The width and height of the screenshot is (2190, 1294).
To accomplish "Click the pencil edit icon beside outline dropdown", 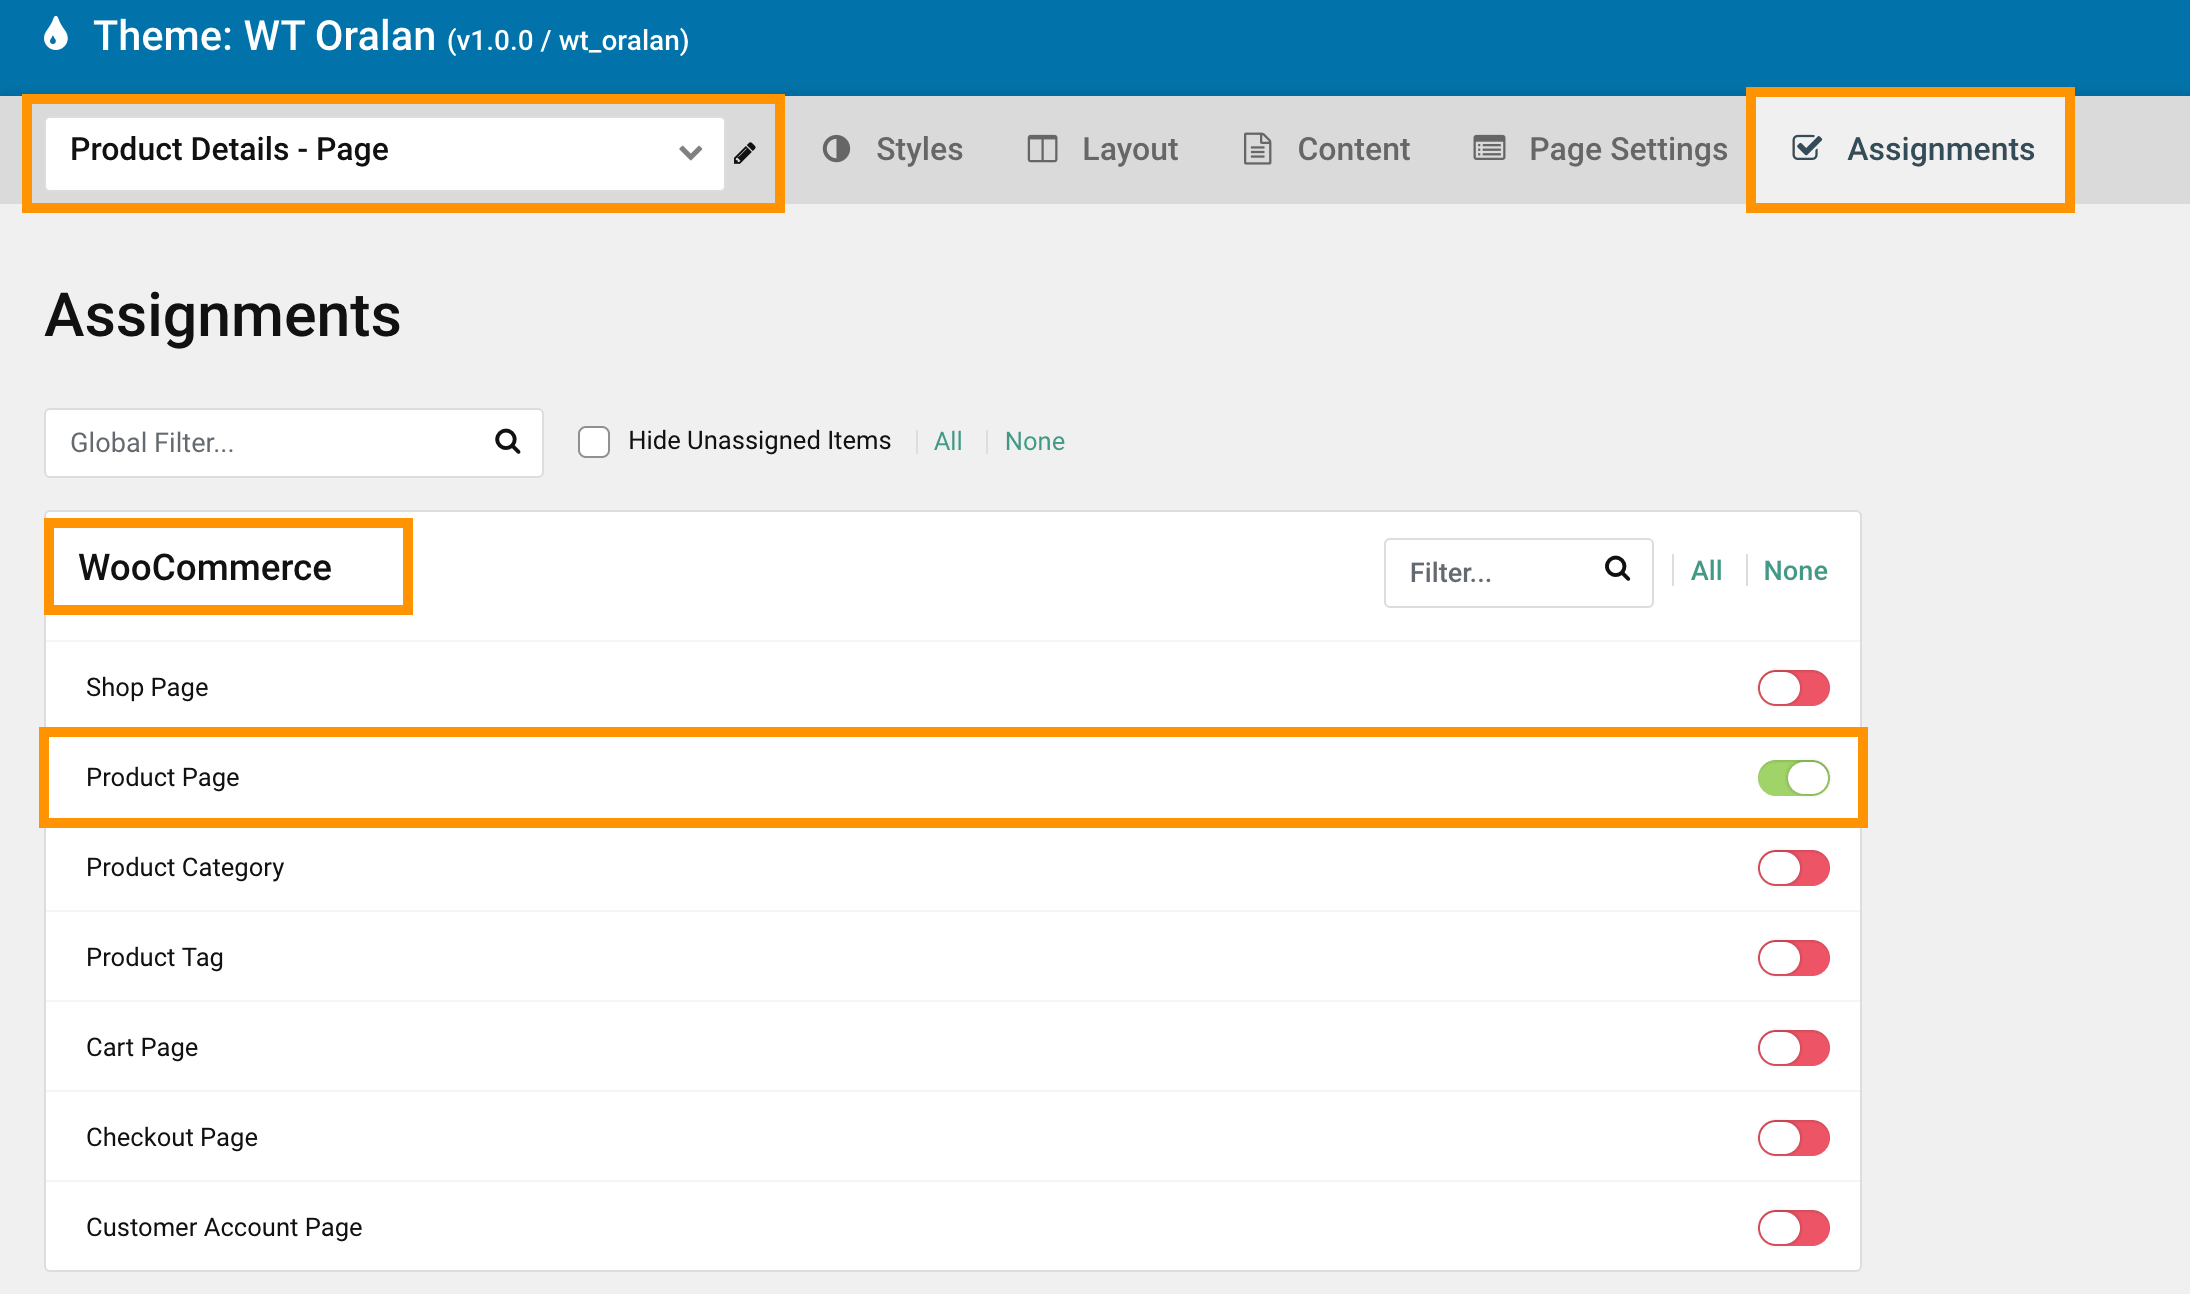I will (x=745, y=153).
